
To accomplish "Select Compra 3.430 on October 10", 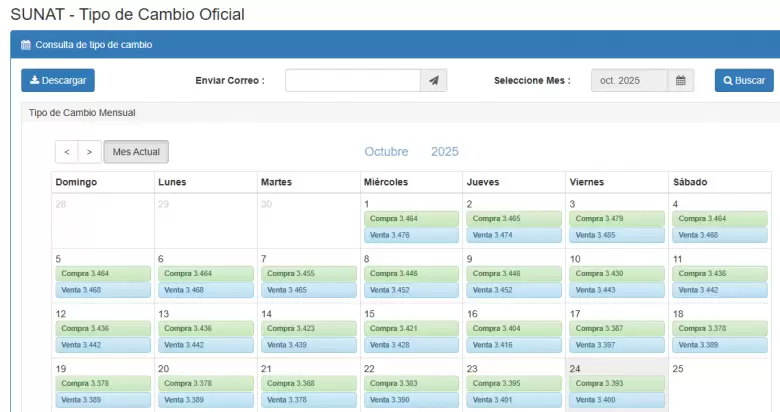I will 617,273.
